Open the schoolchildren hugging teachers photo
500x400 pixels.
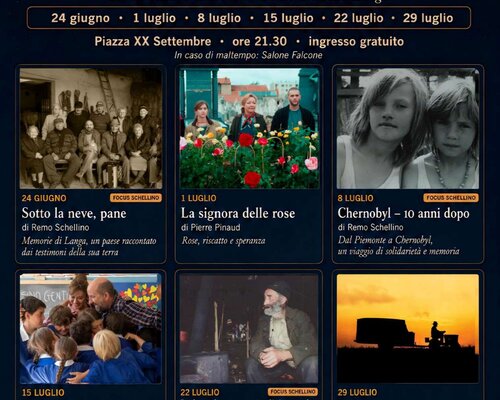coord(91,328)
